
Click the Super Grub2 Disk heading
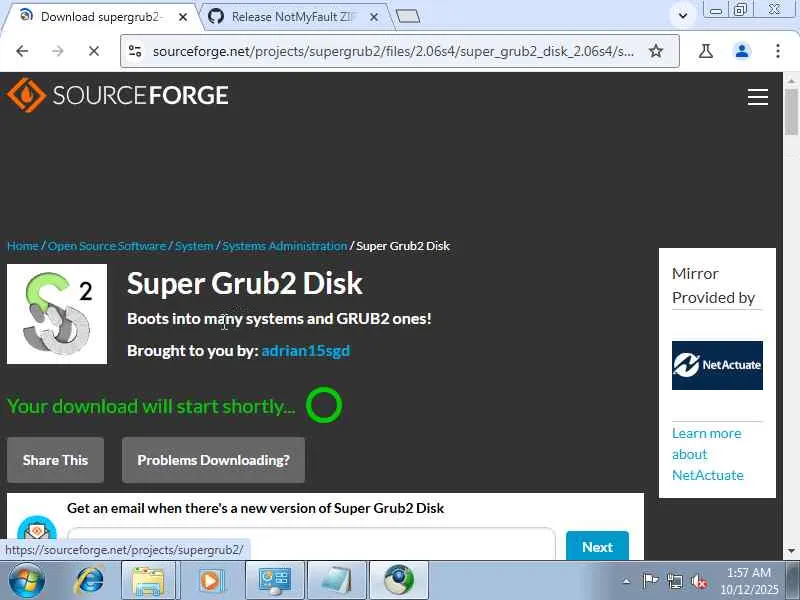point(245,283)
